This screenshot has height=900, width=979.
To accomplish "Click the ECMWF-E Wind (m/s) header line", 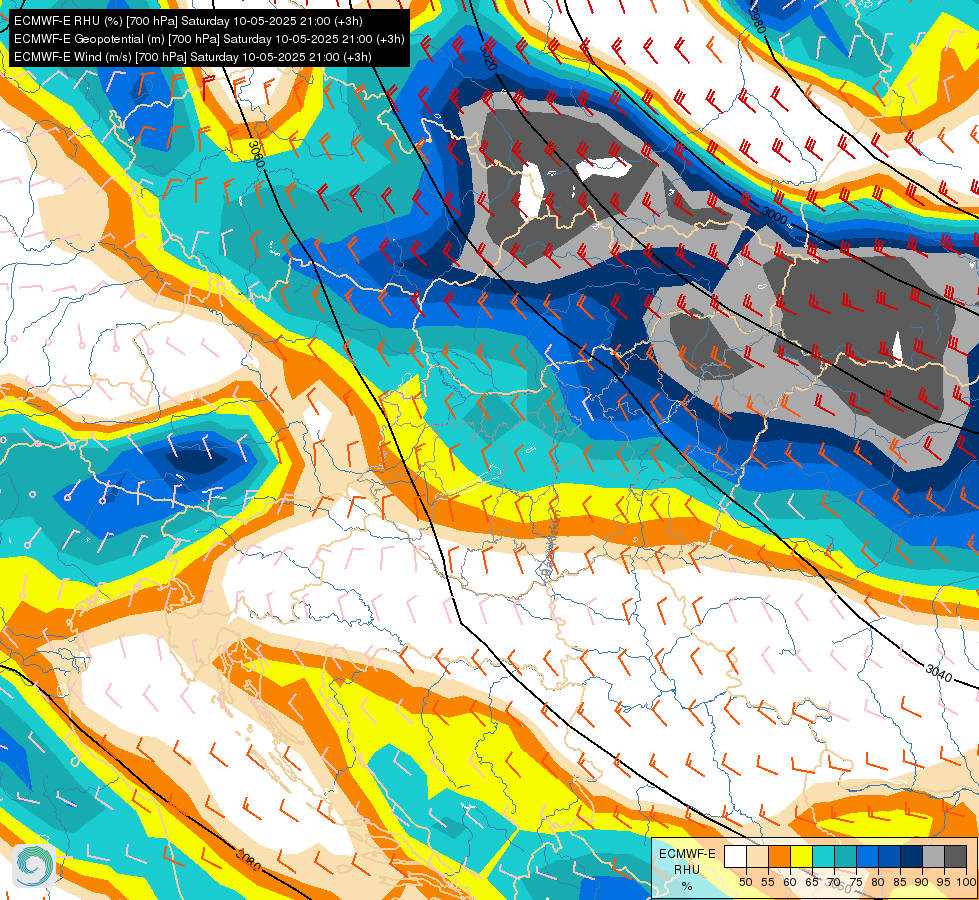I will click(x=193, y=57).
